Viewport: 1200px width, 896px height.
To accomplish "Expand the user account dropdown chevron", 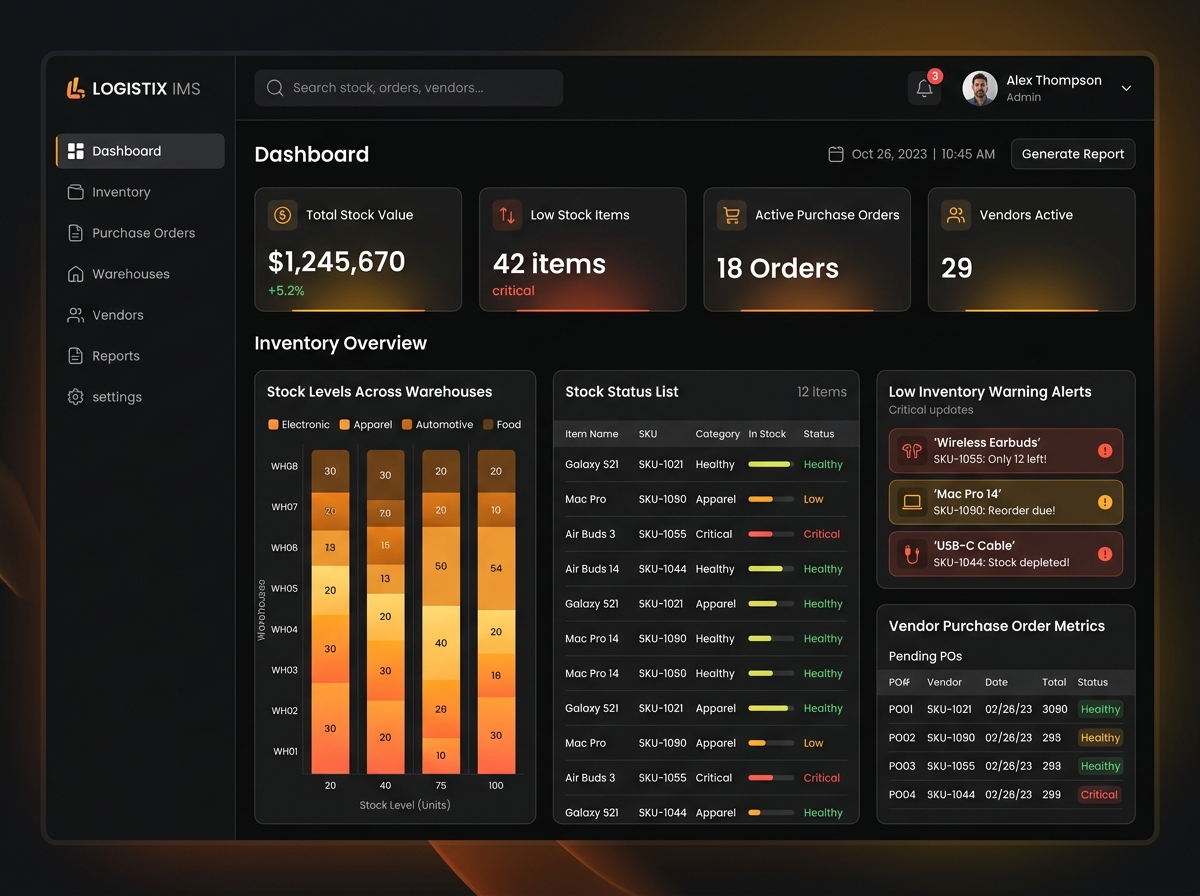I will (1126, 88).
